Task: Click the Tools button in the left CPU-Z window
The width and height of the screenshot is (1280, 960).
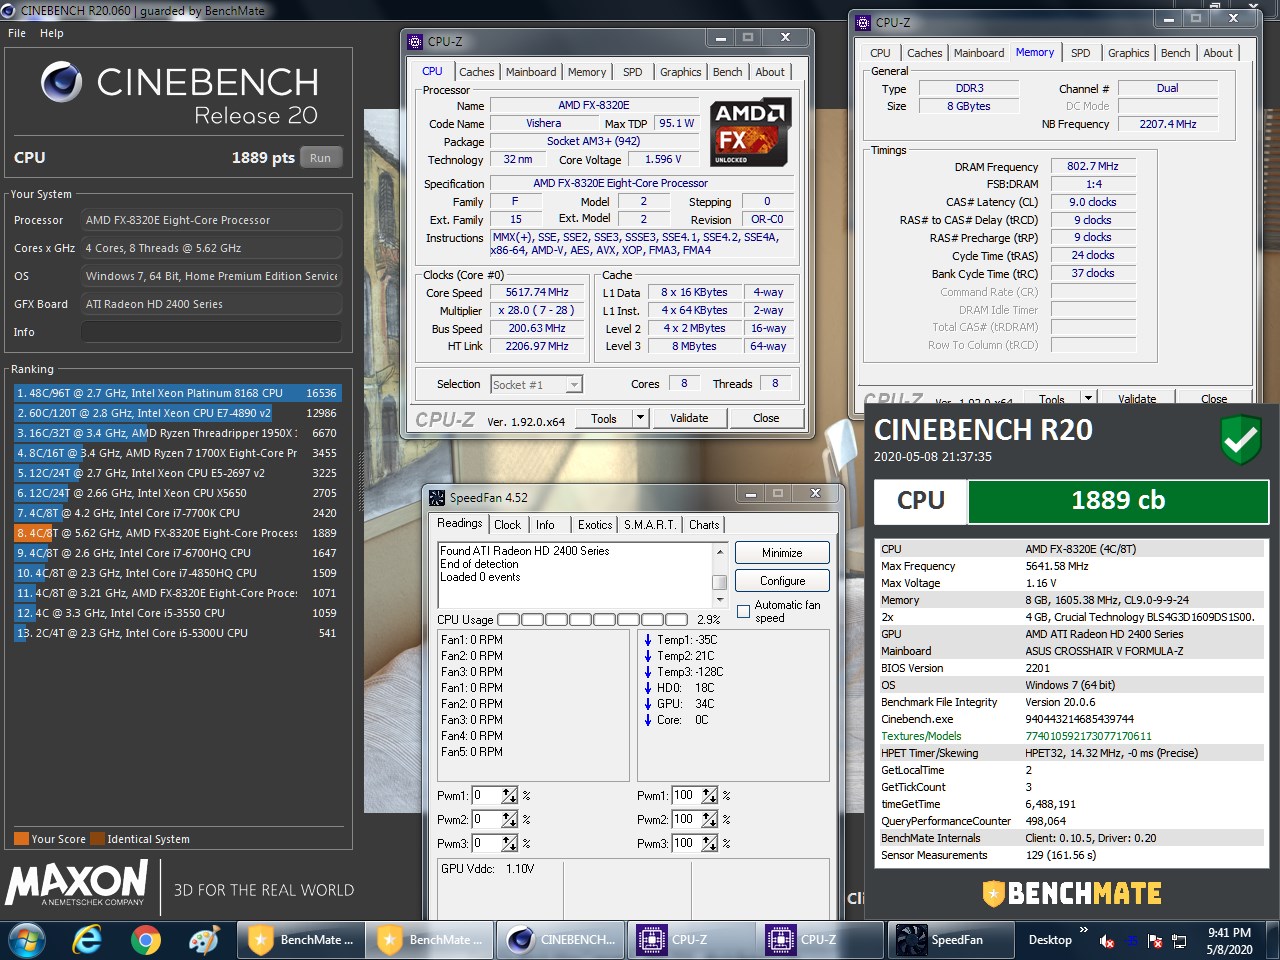Action: [x=604, y=418]
